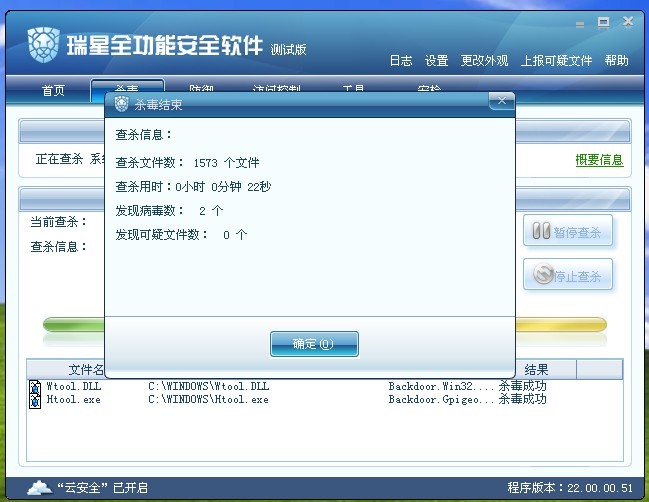Click the green scan progress bar
The height and width of the screenshot is (502, 649).
[x=74, y=324]
